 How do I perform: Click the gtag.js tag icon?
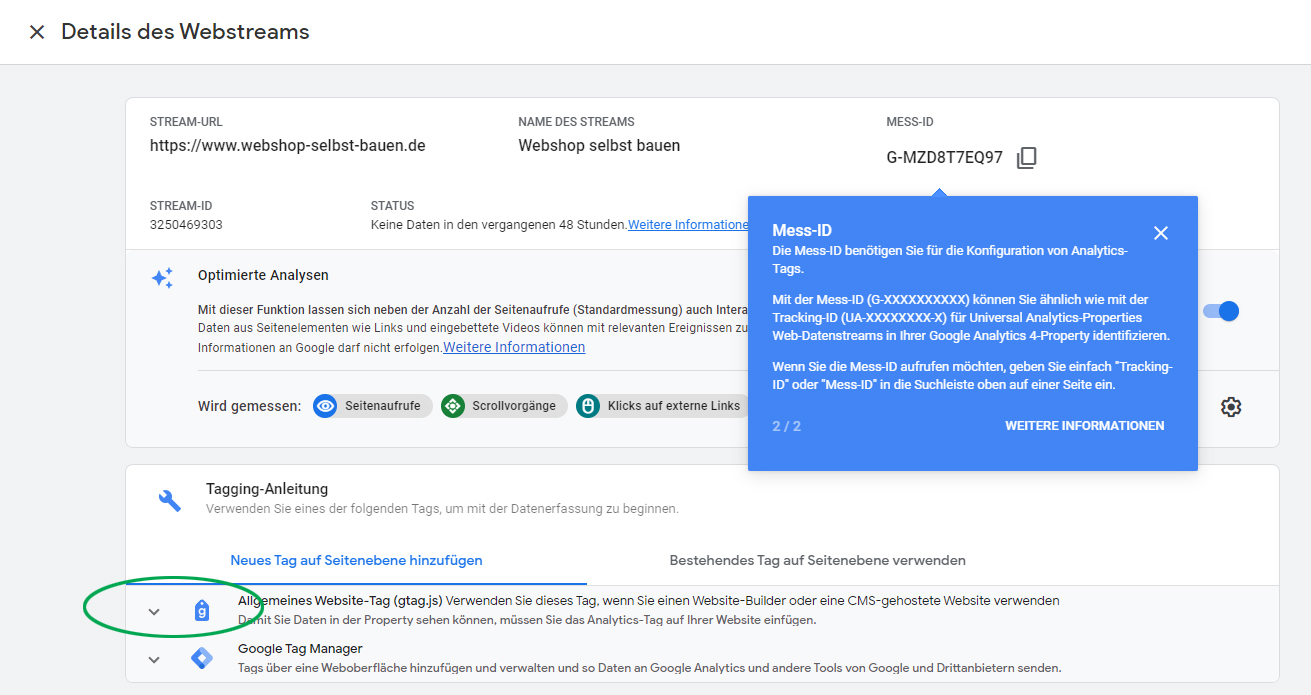tap(202, 610)
